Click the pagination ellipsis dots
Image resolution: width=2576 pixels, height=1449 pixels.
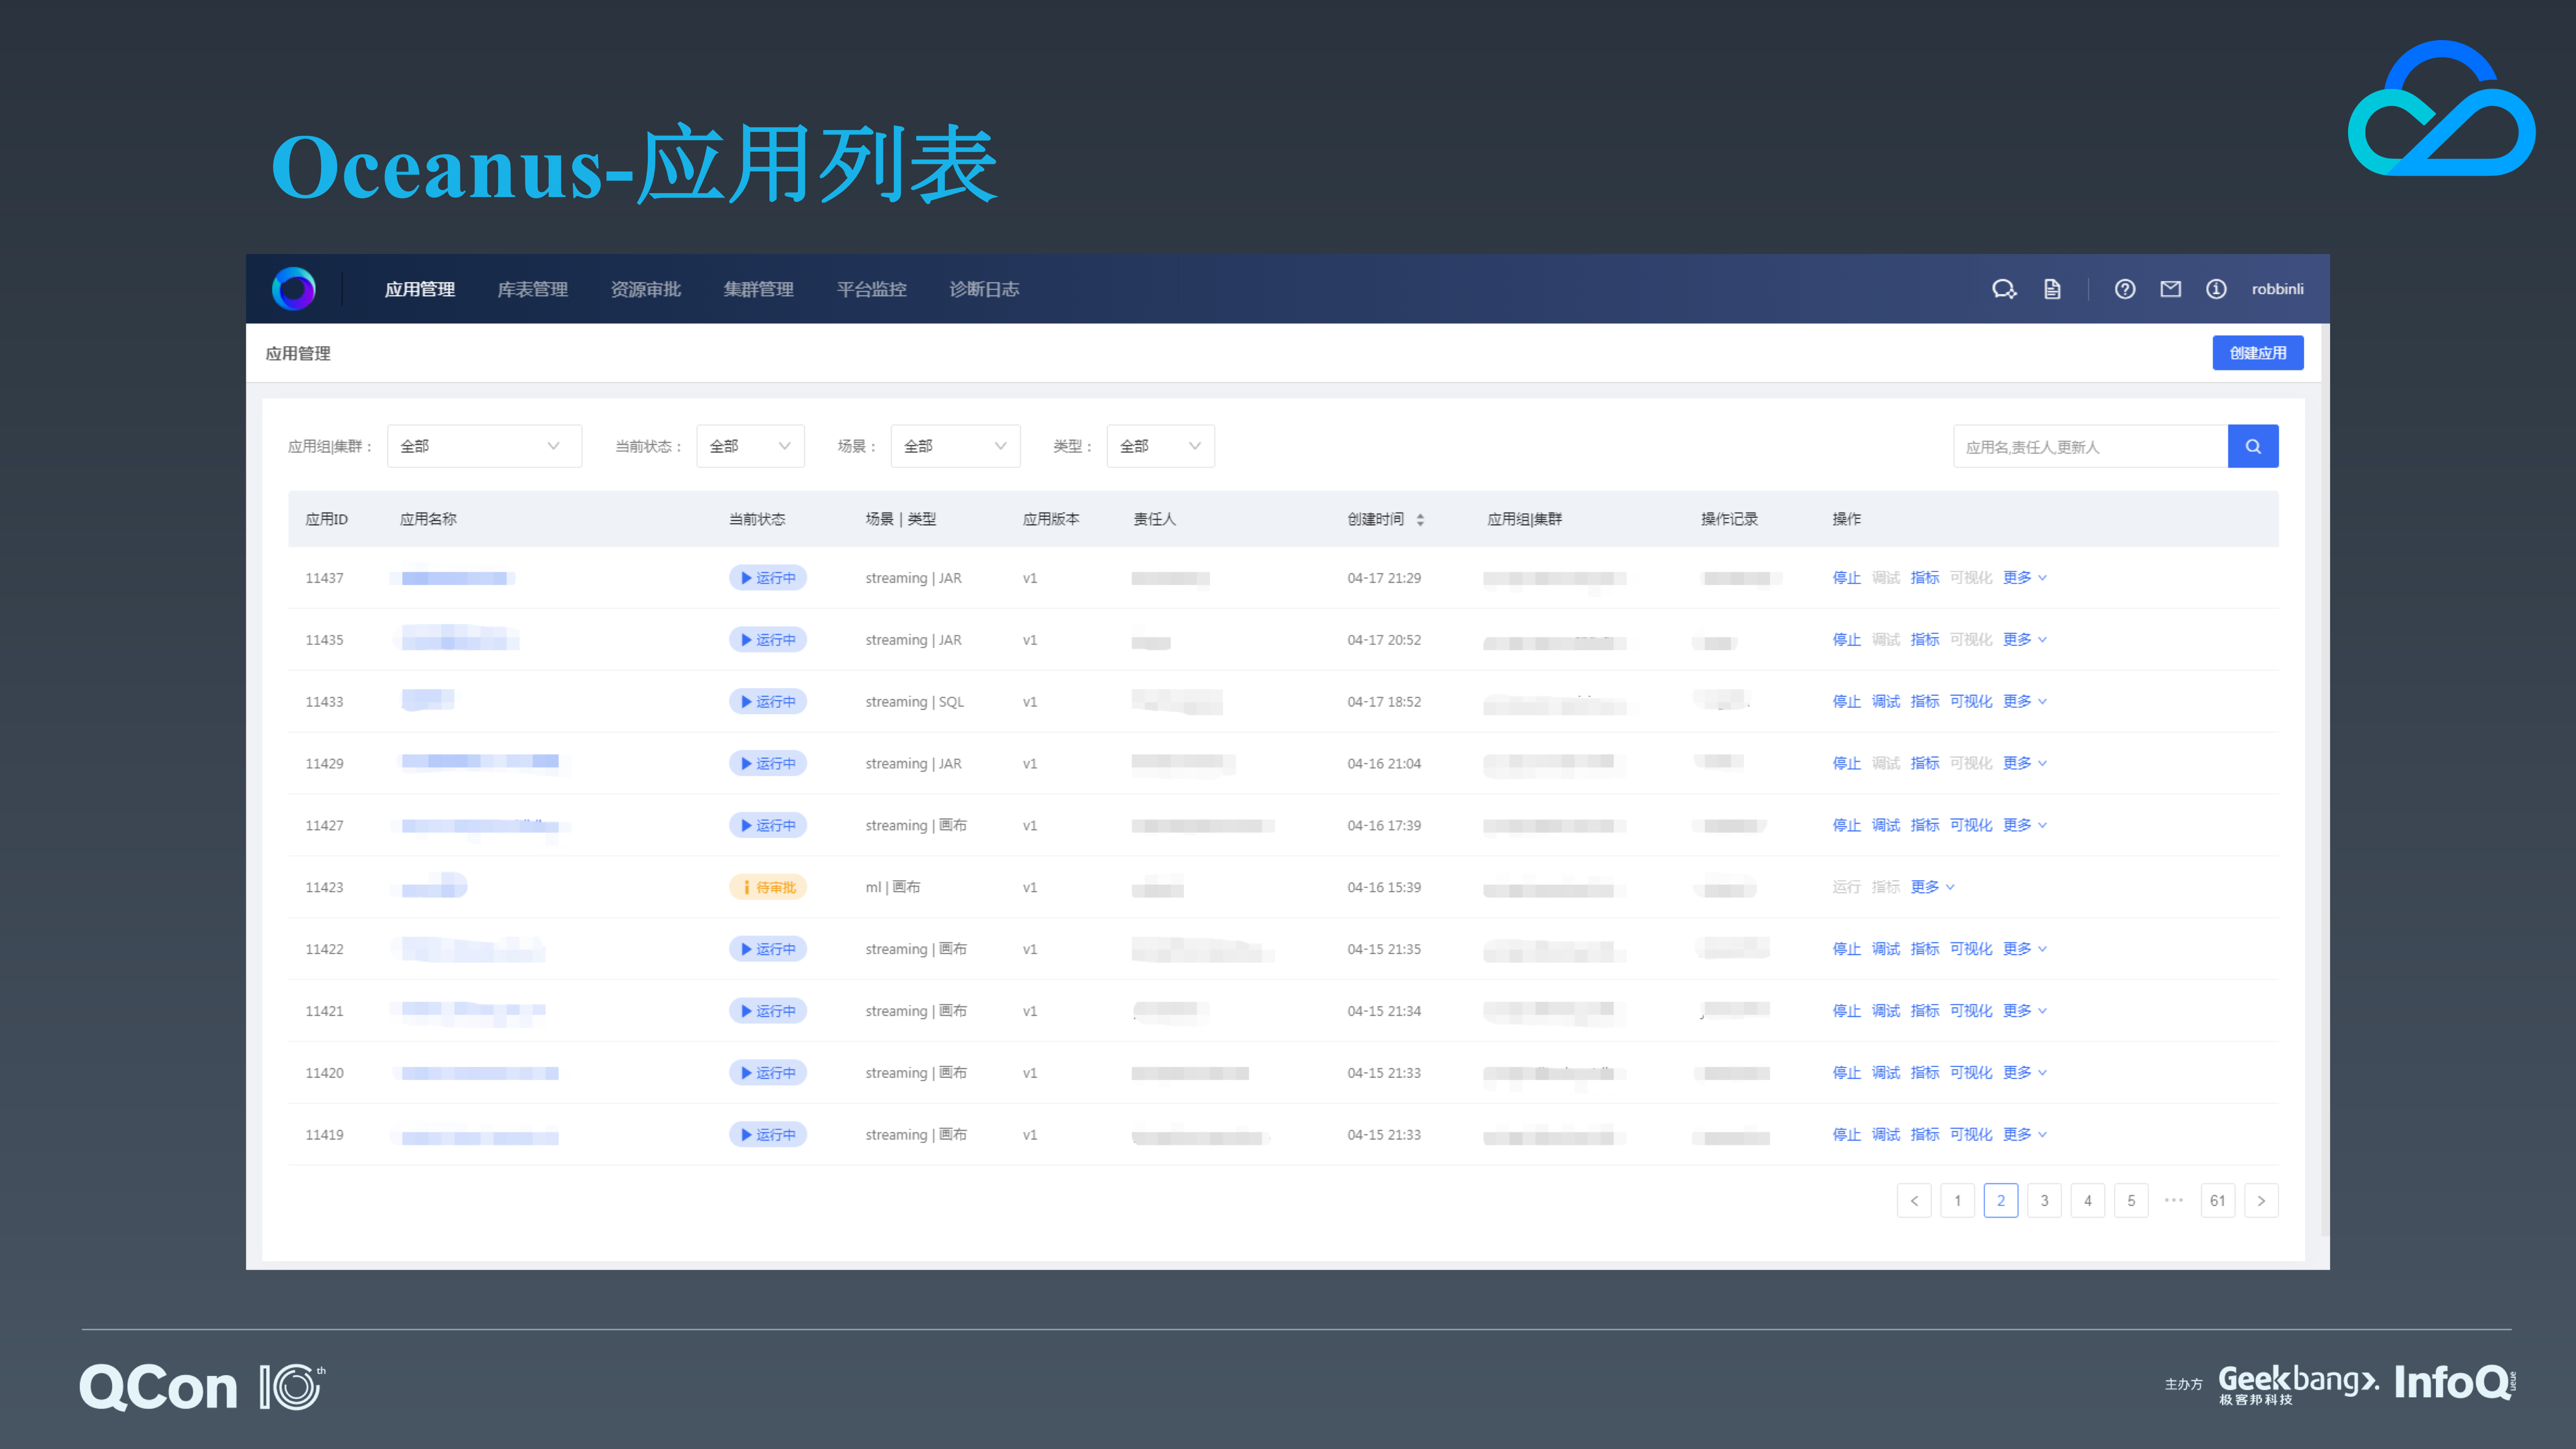[2174, 1200]
